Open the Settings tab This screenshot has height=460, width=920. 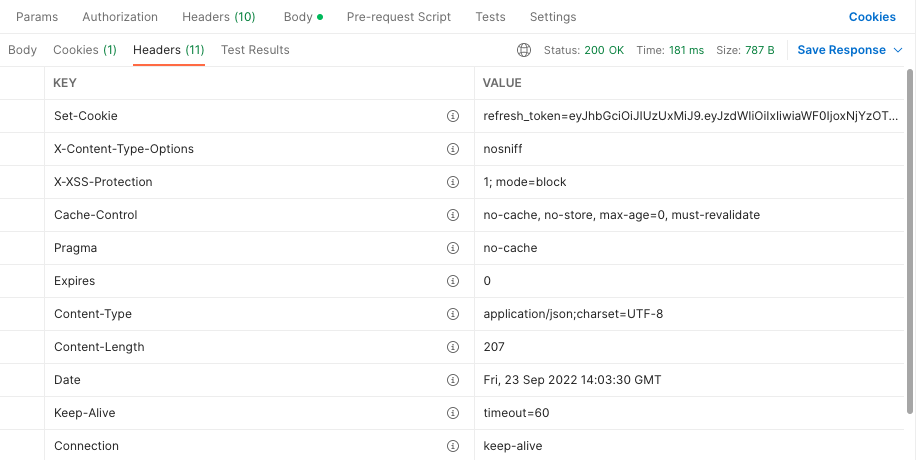[x=553, y=17]
